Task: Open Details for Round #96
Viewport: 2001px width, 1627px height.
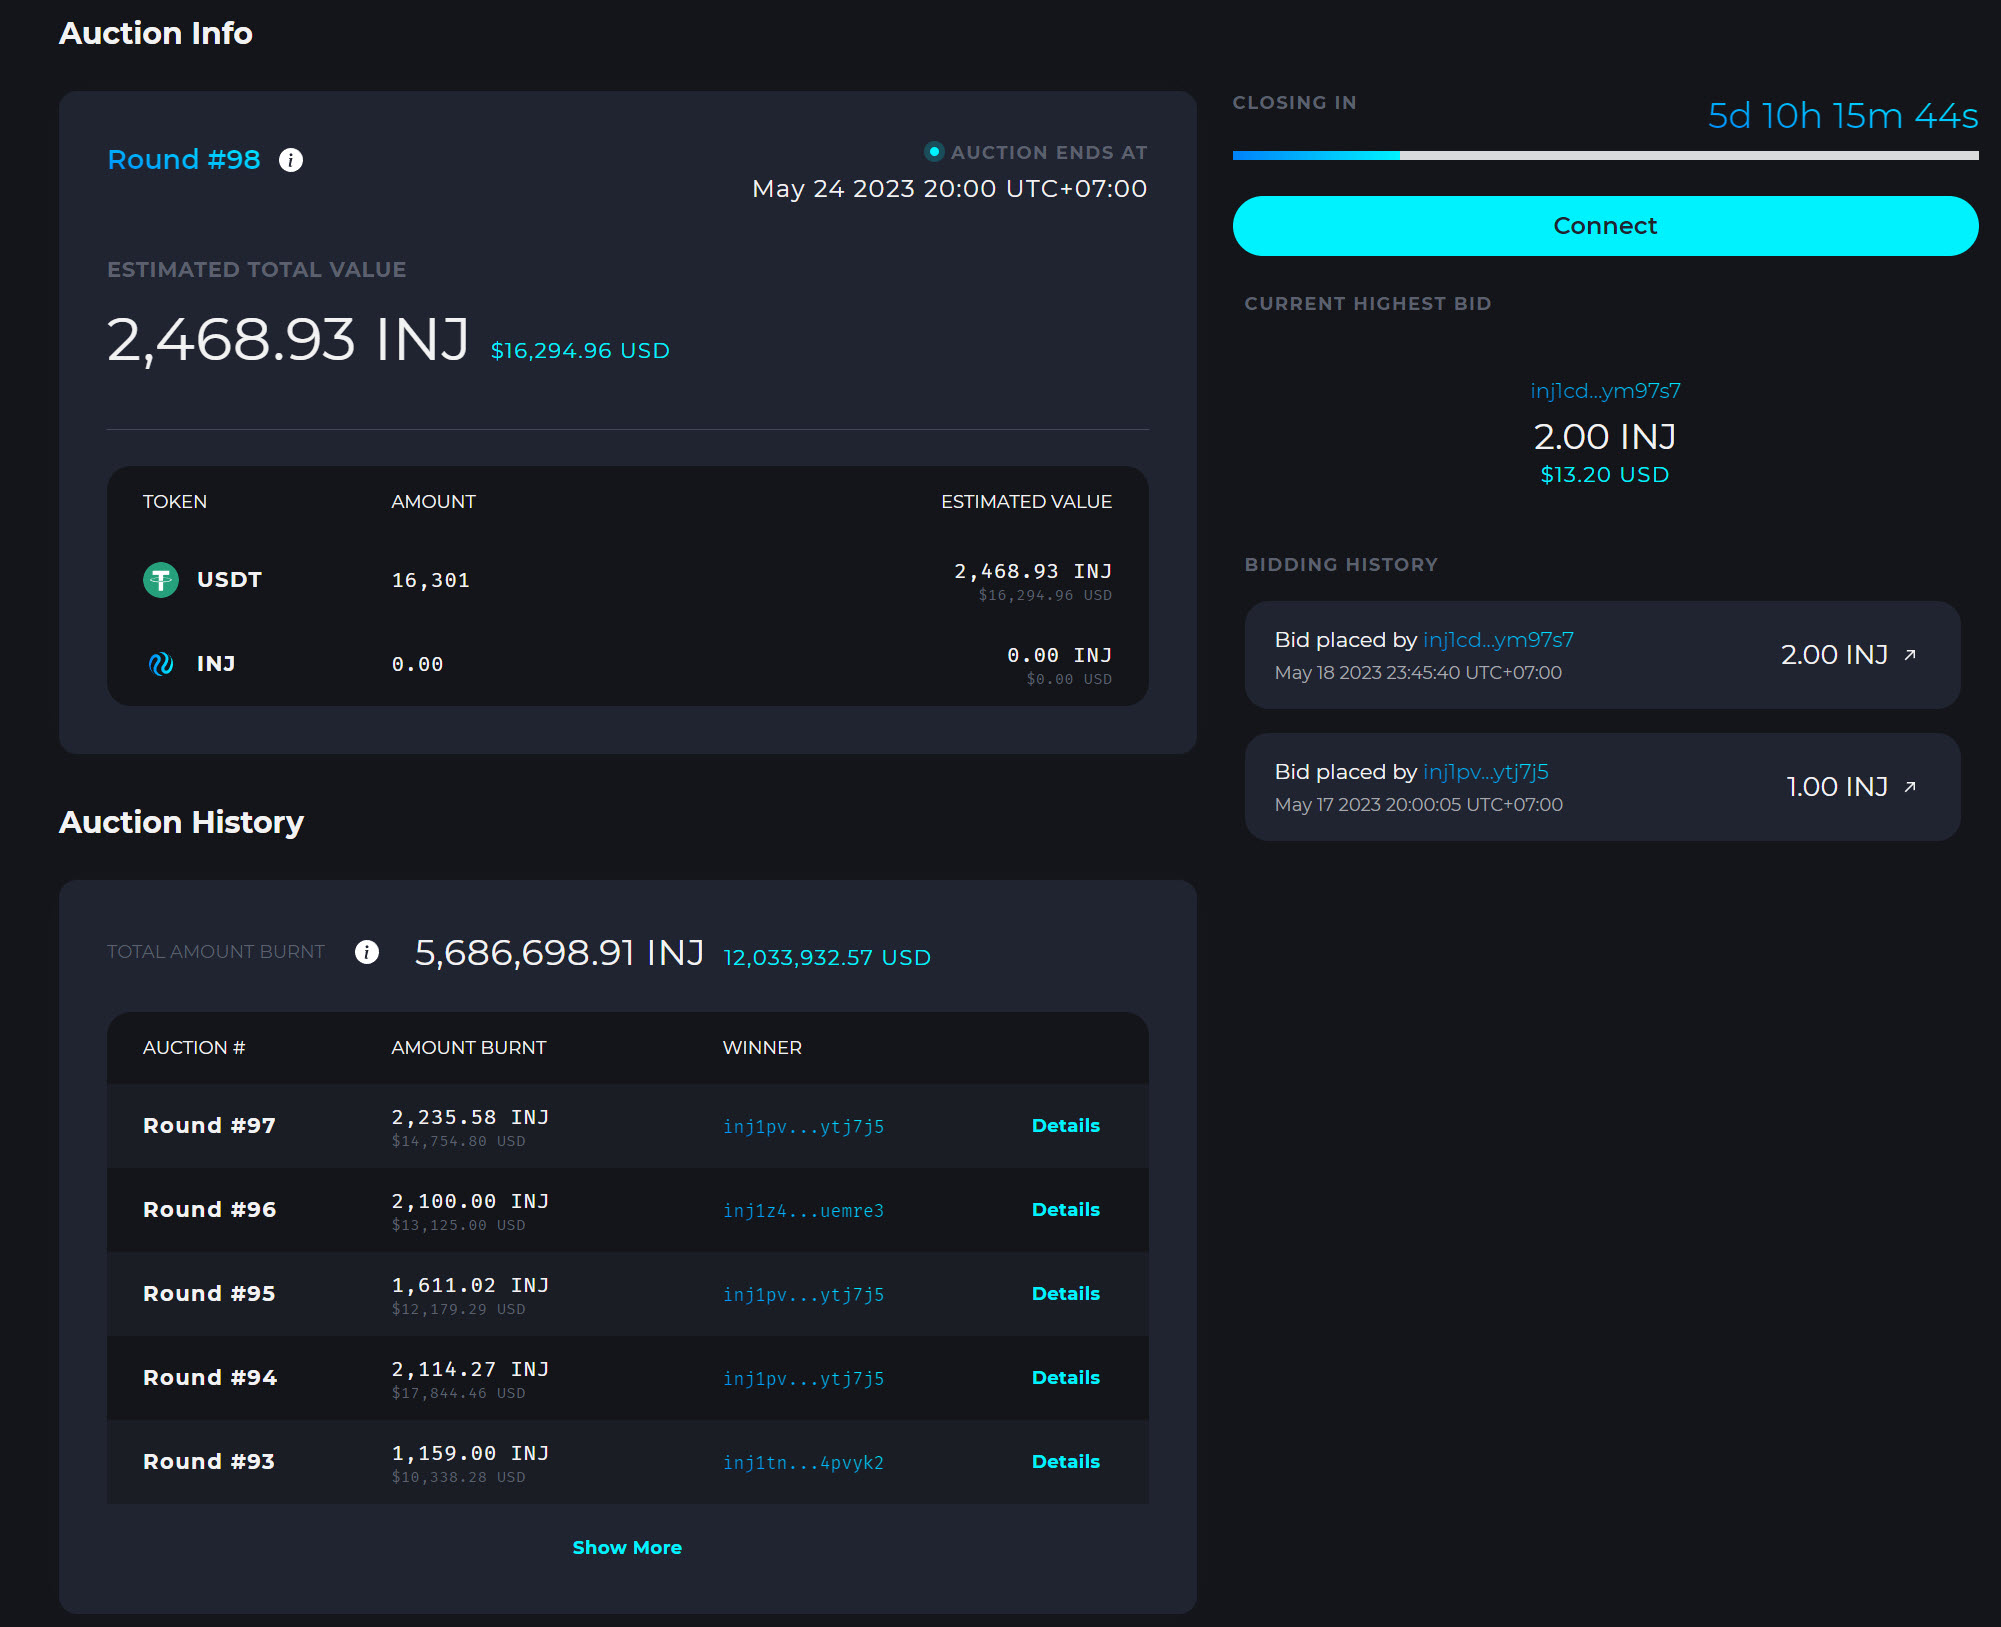Action: coord(1065,1210)
